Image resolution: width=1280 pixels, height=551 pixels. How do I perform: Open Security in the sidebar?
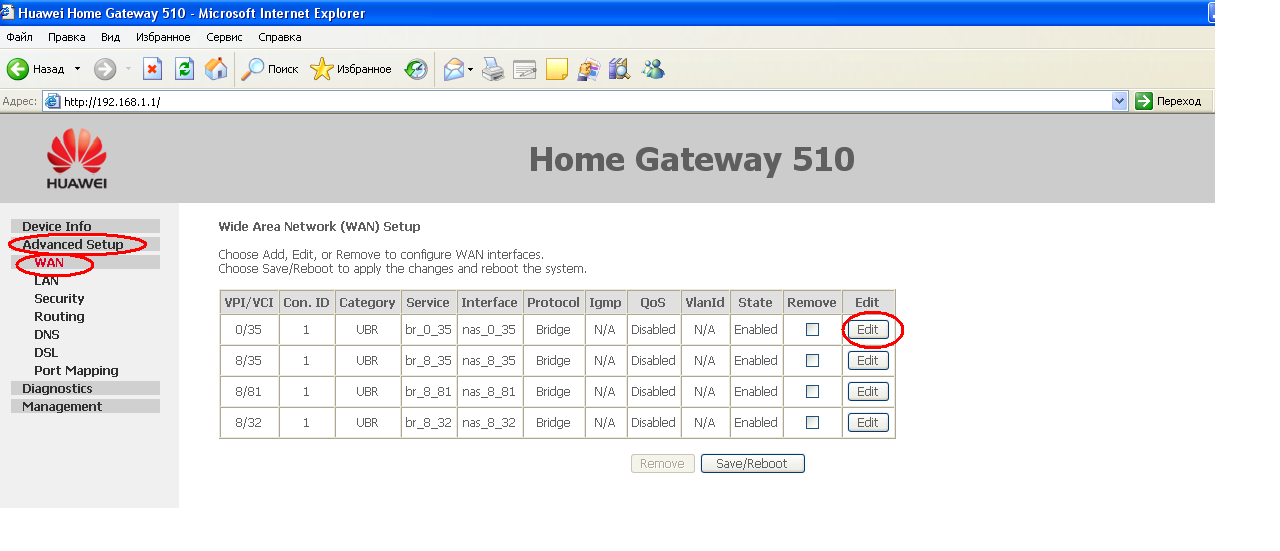pyautogui.click(x=59, y=298)
